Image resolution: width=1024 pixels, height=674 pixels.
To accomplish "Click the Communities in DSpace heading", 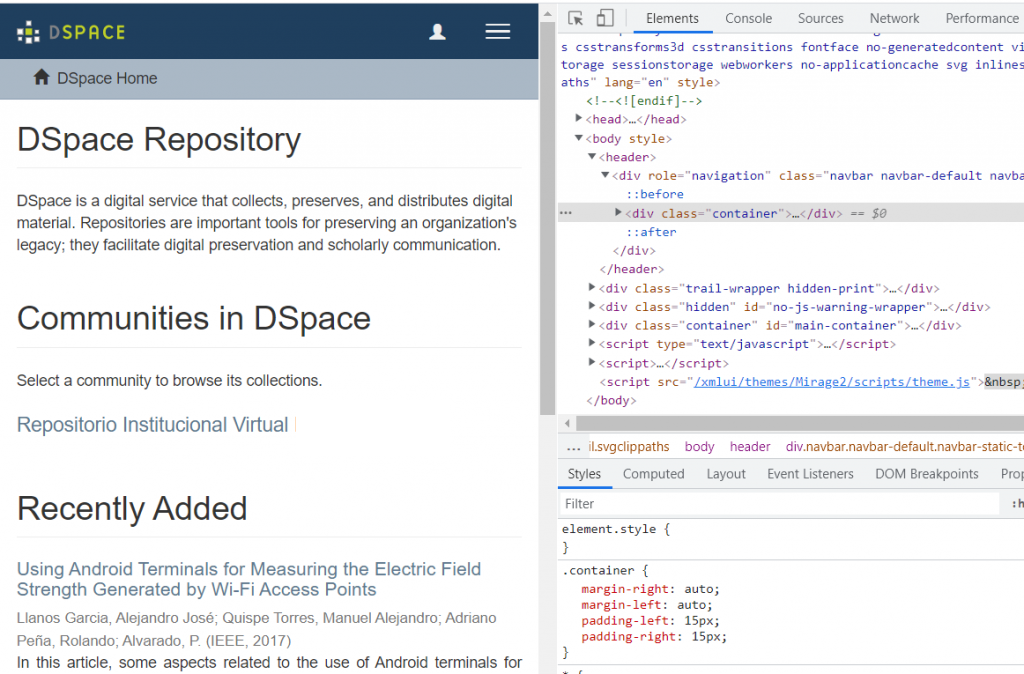I will (x=194, y=319).
